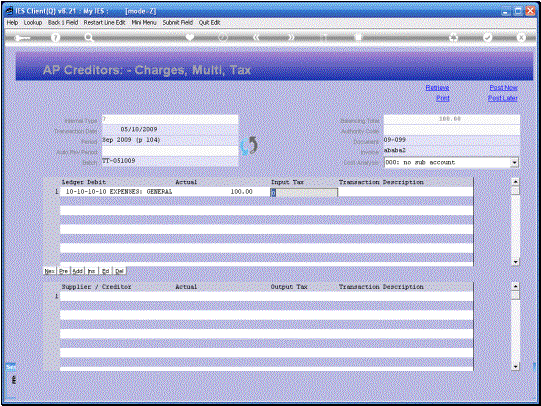
Task: Click the Retrieve link
Action: tap(437, 88)
